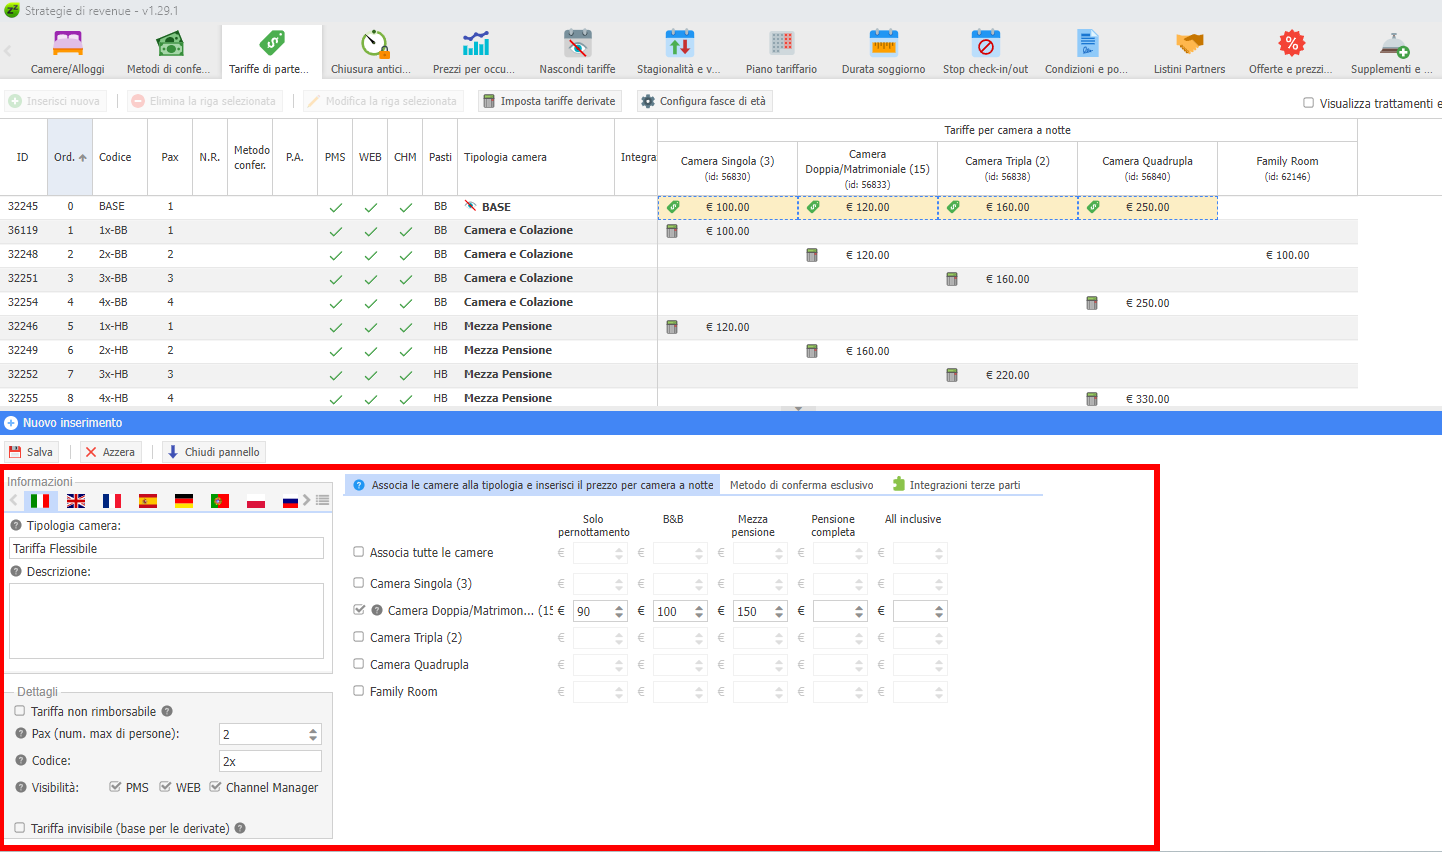The width and height of the screenshot is (1442, 852).
Task: Toggle Associa tutte le camere checkbox
Action: click(359, 552)
